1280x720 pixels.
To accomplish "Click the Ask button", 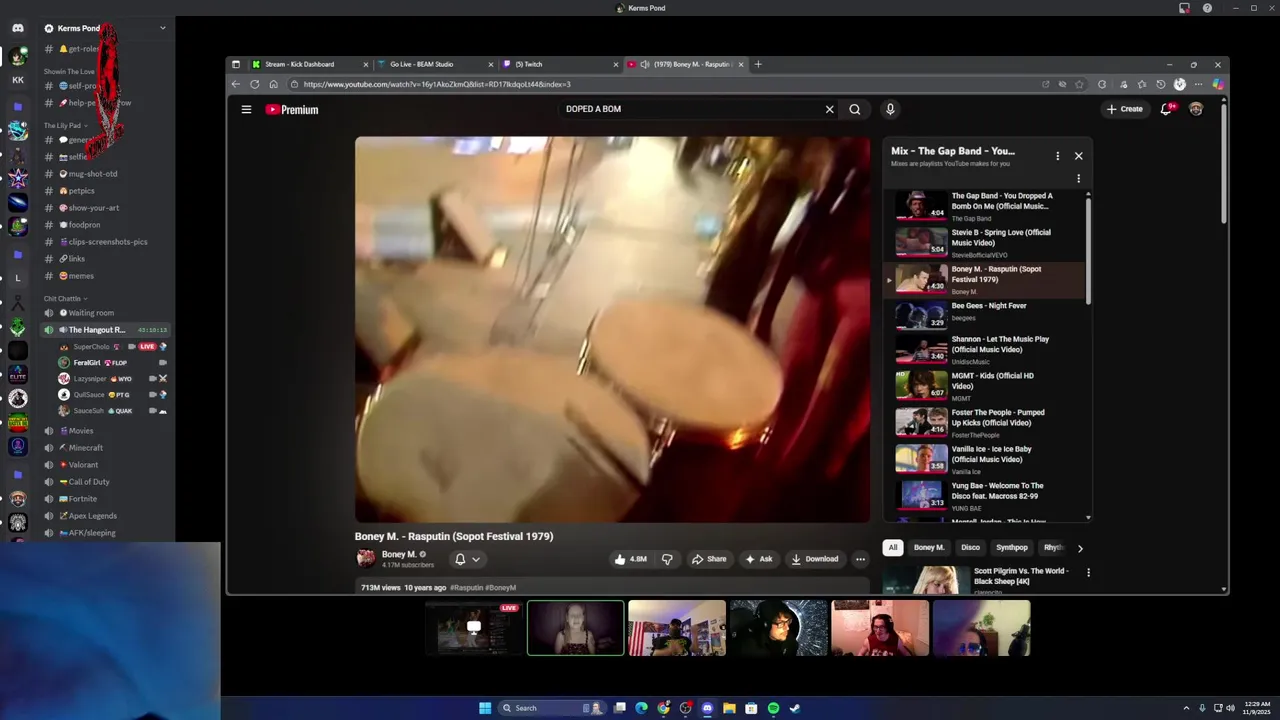I will point(759,559).
